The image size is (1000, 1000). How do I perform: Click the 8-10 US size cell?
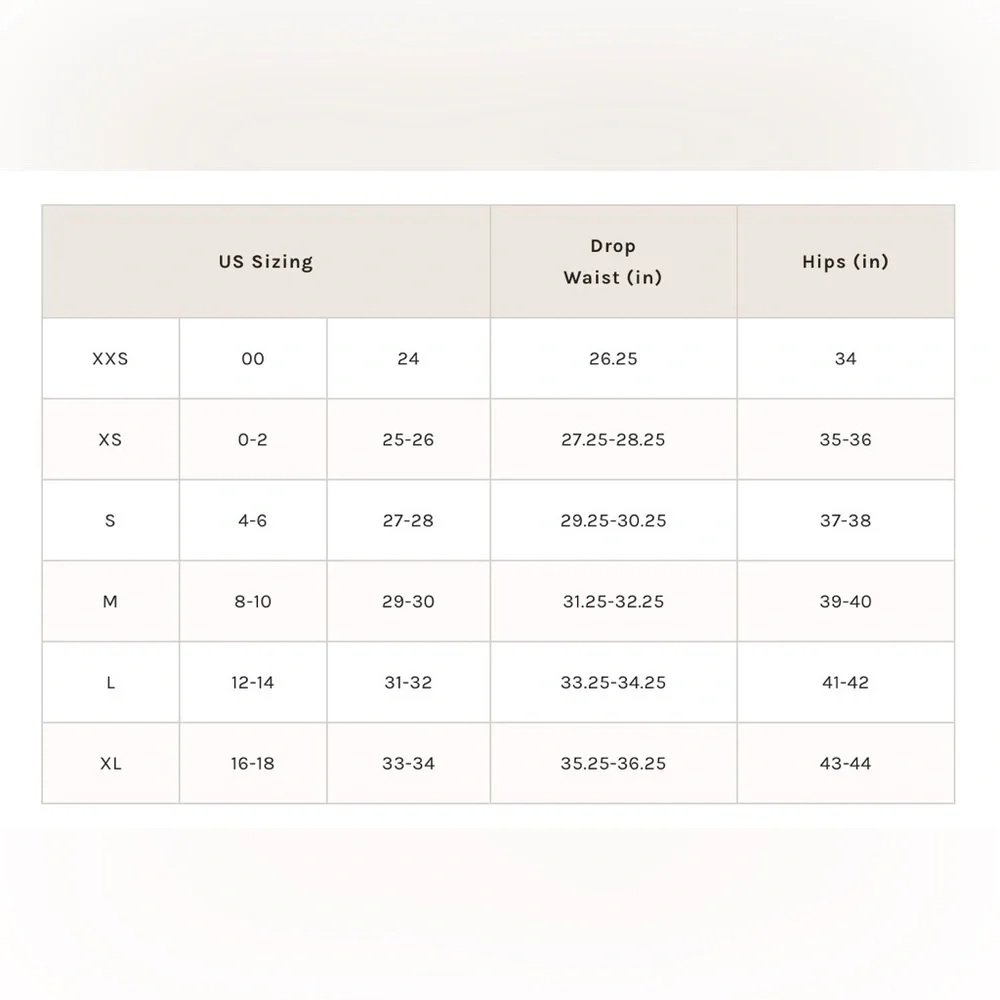253,601
